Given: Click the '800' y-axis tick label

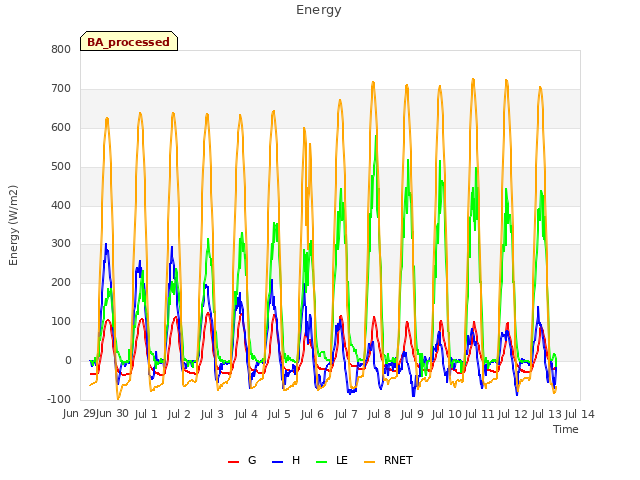Looking at the screenshot, I should 61,49.
